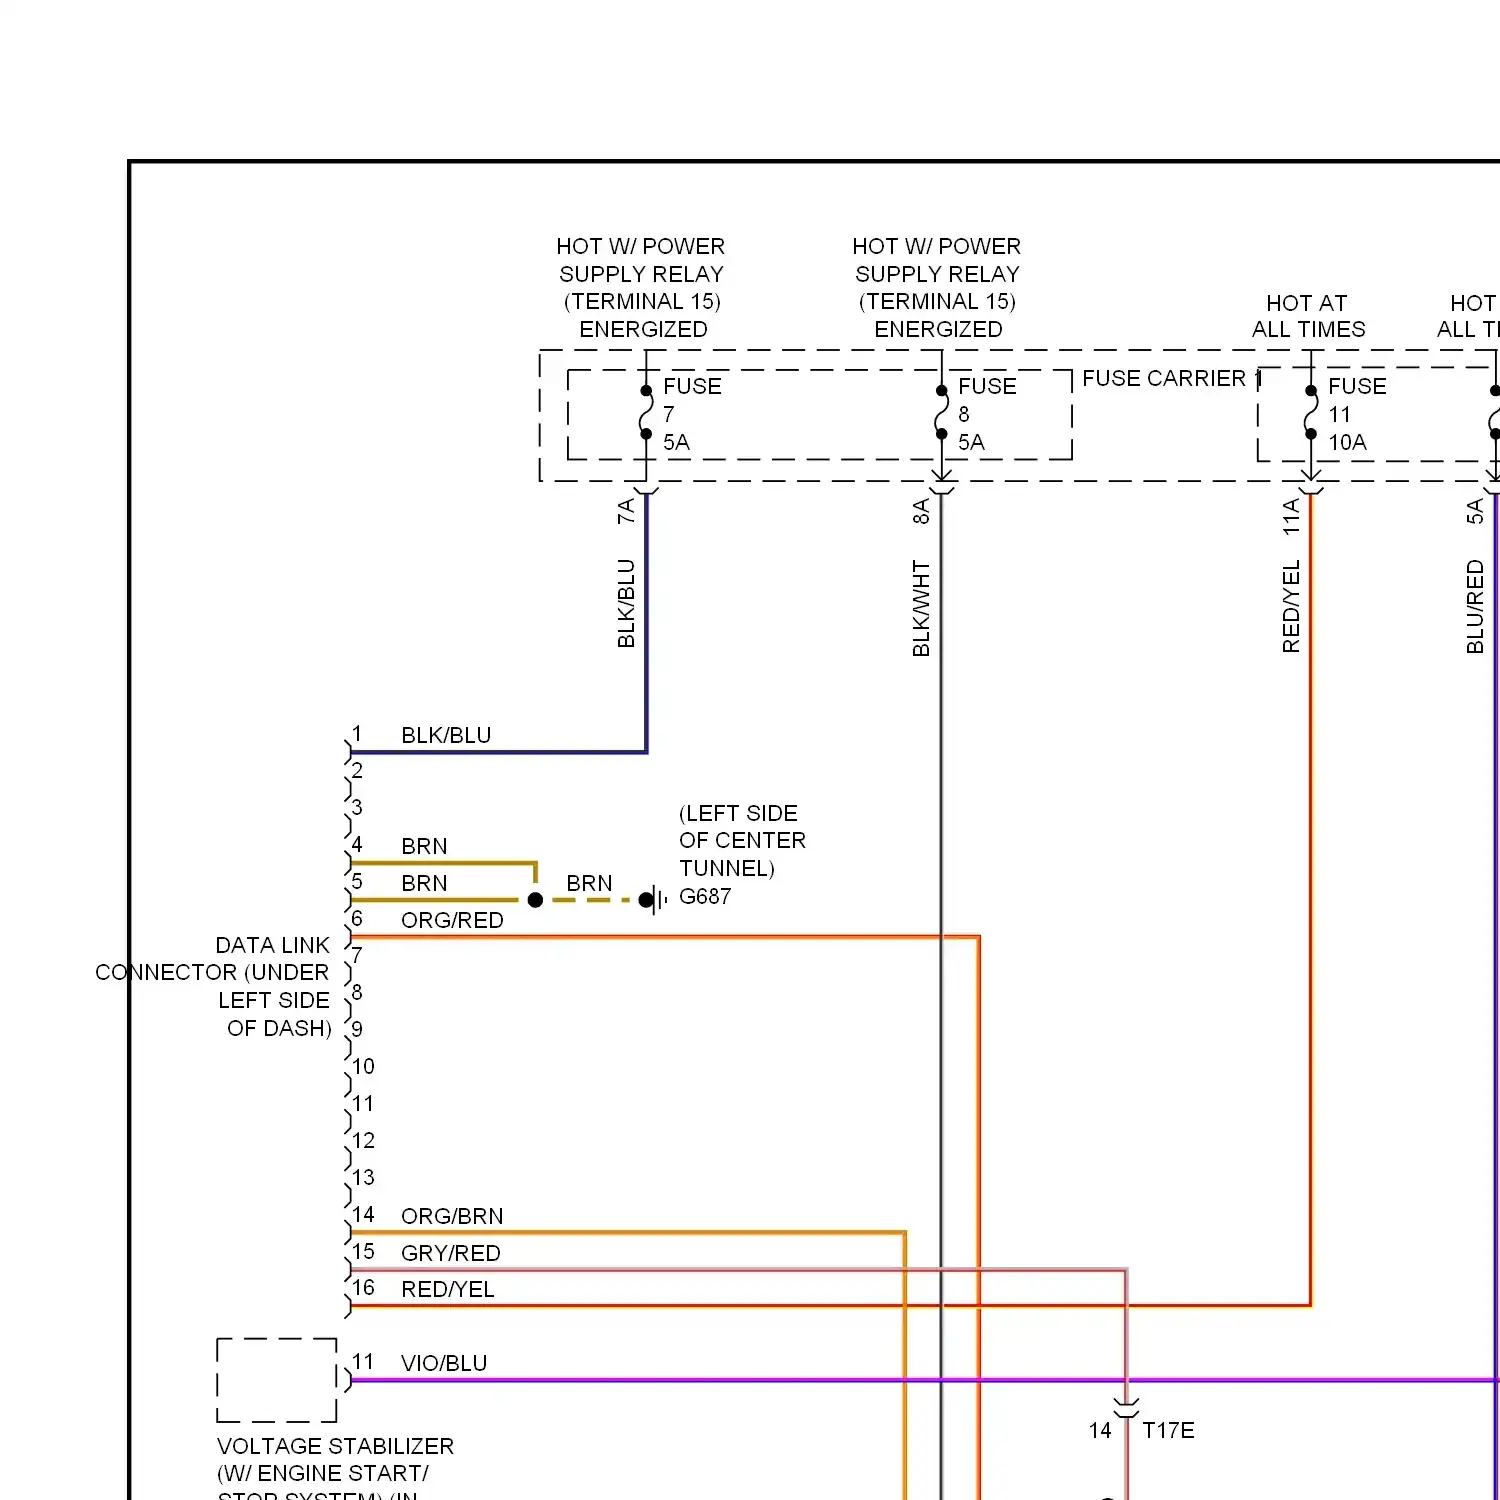Click vertical BLK/BLU wire label
The height and width of the screenshot is (1500, 1500).
pyautogui.click(x=626, y=603)
